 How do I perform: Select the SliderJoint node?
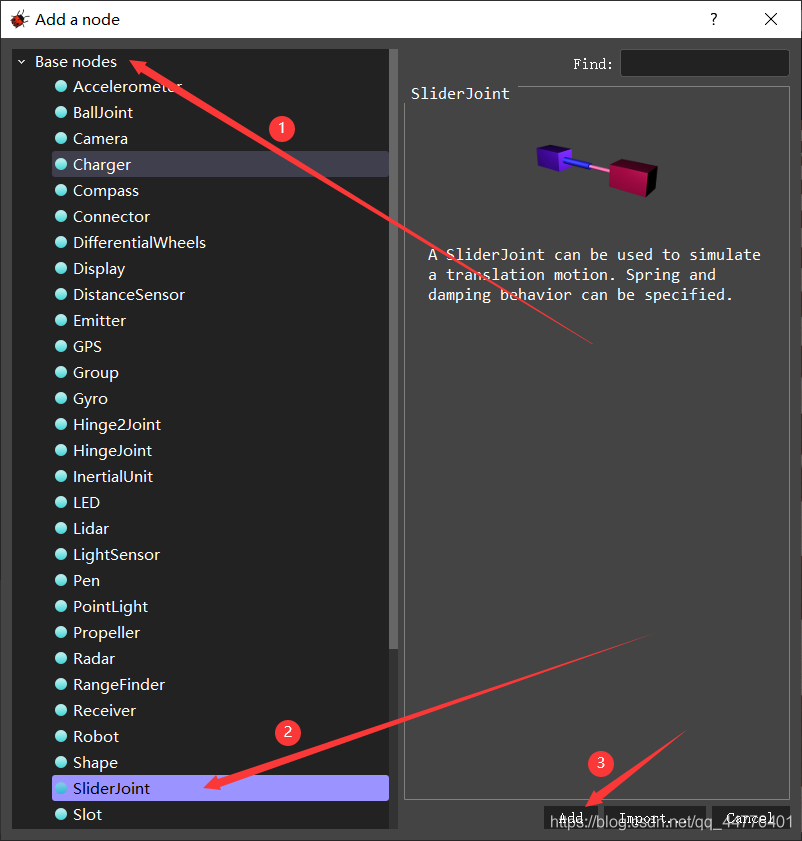click(220, 788)
